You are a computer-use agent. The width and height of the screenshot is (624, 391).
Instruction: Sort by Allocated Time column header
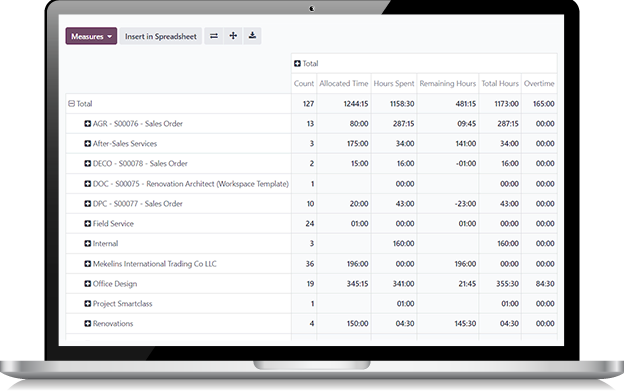[344, 84]
